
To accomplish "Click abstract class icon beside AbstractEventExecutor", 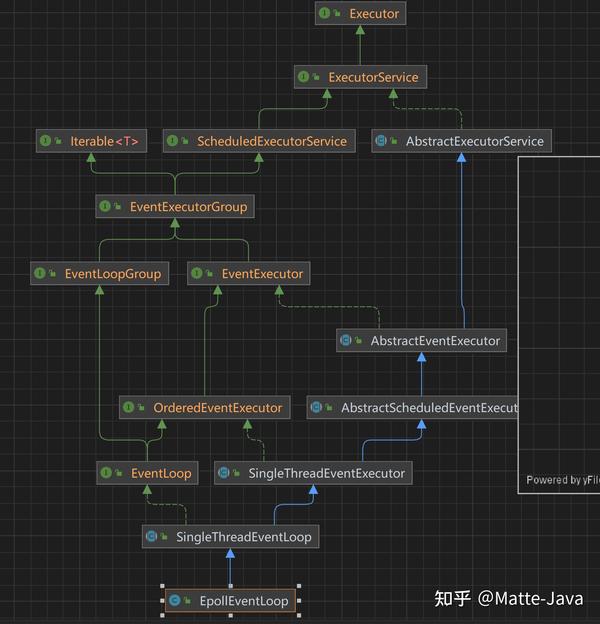I will pyautogui.click(x=346, y=340).
